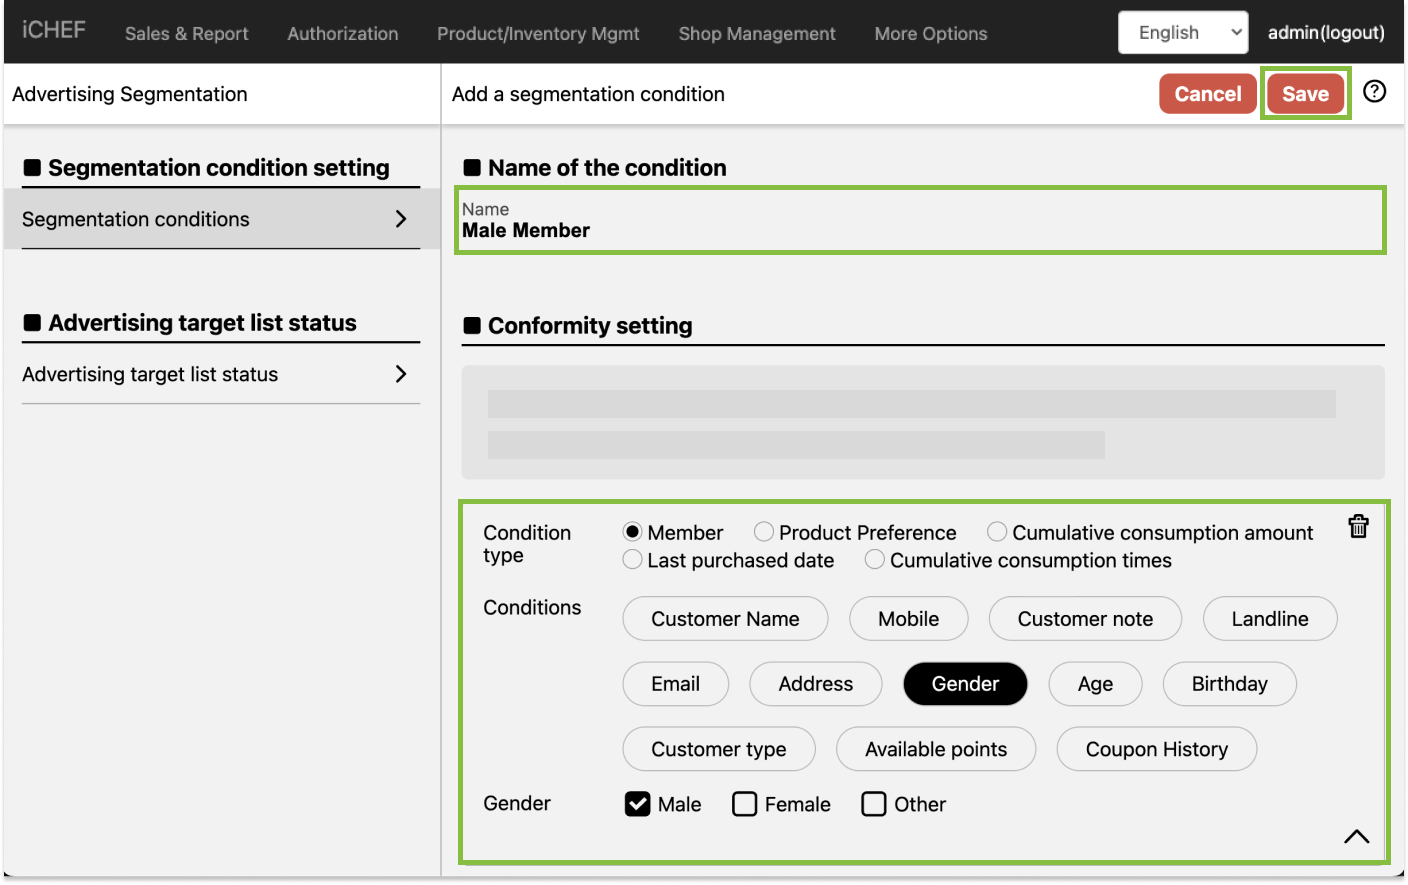
Task: Cancel adding the segmentation condition
Action: [x=1207, y=94]
